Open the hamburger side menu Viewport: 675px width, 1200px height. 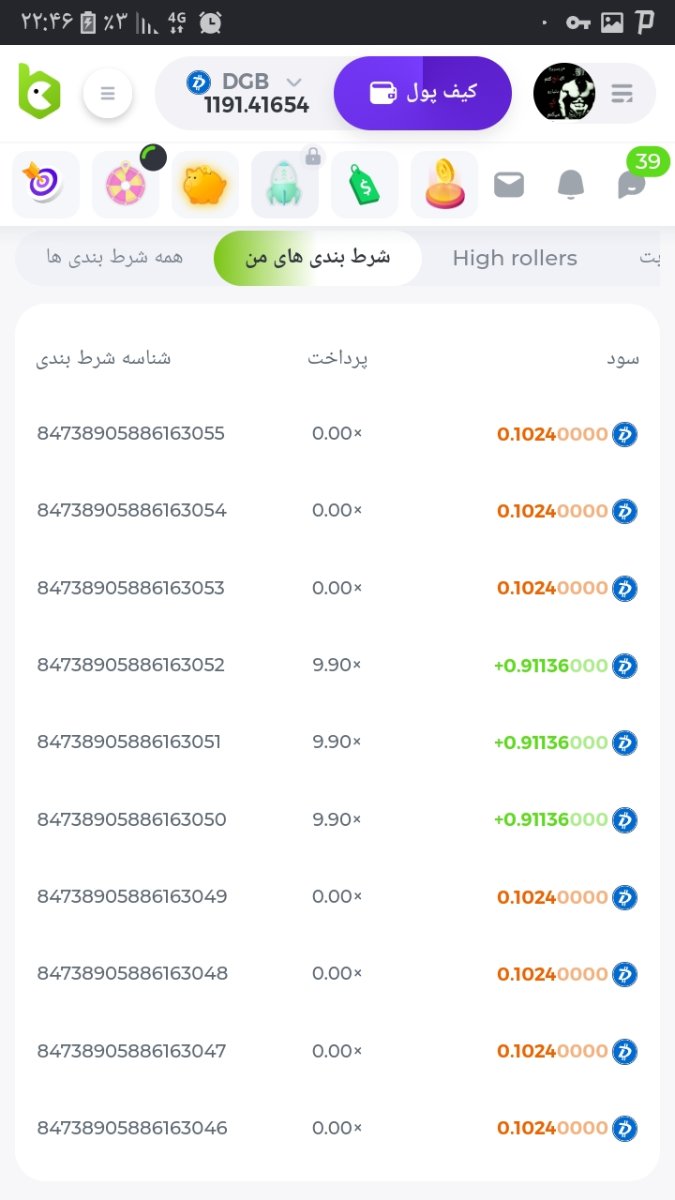[108, 94]
